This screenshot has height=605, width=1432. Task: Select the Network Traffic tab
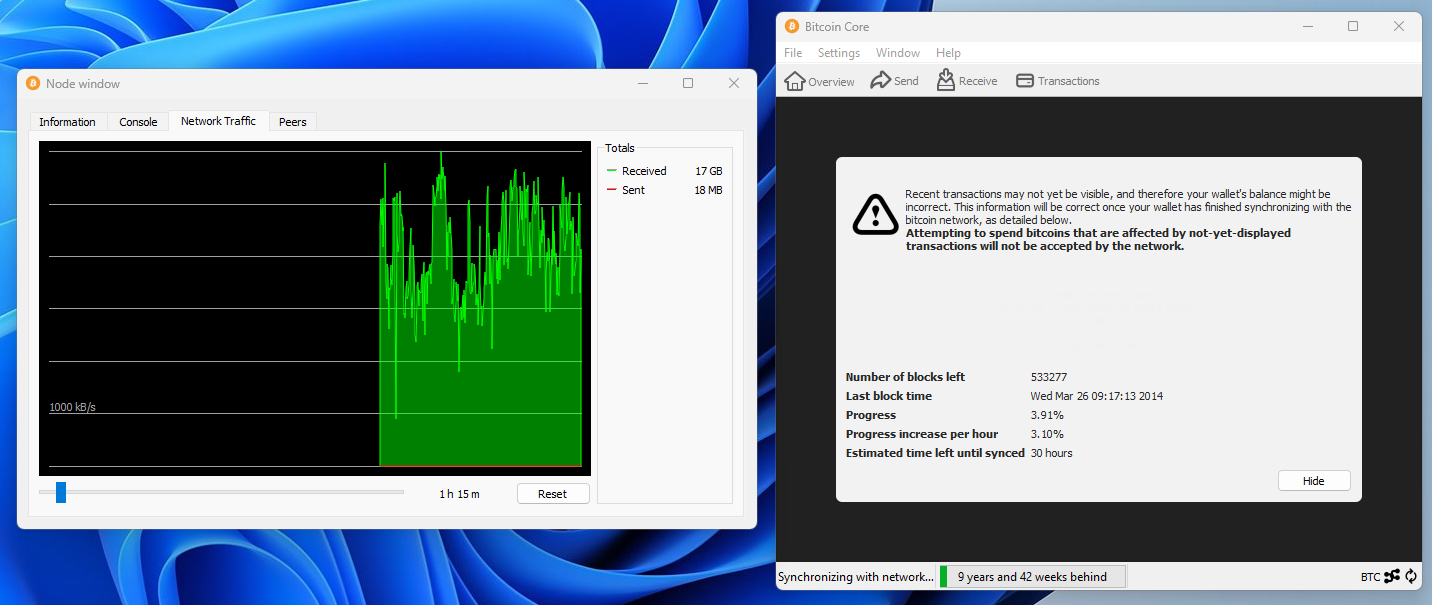click(x=218, y=121)
